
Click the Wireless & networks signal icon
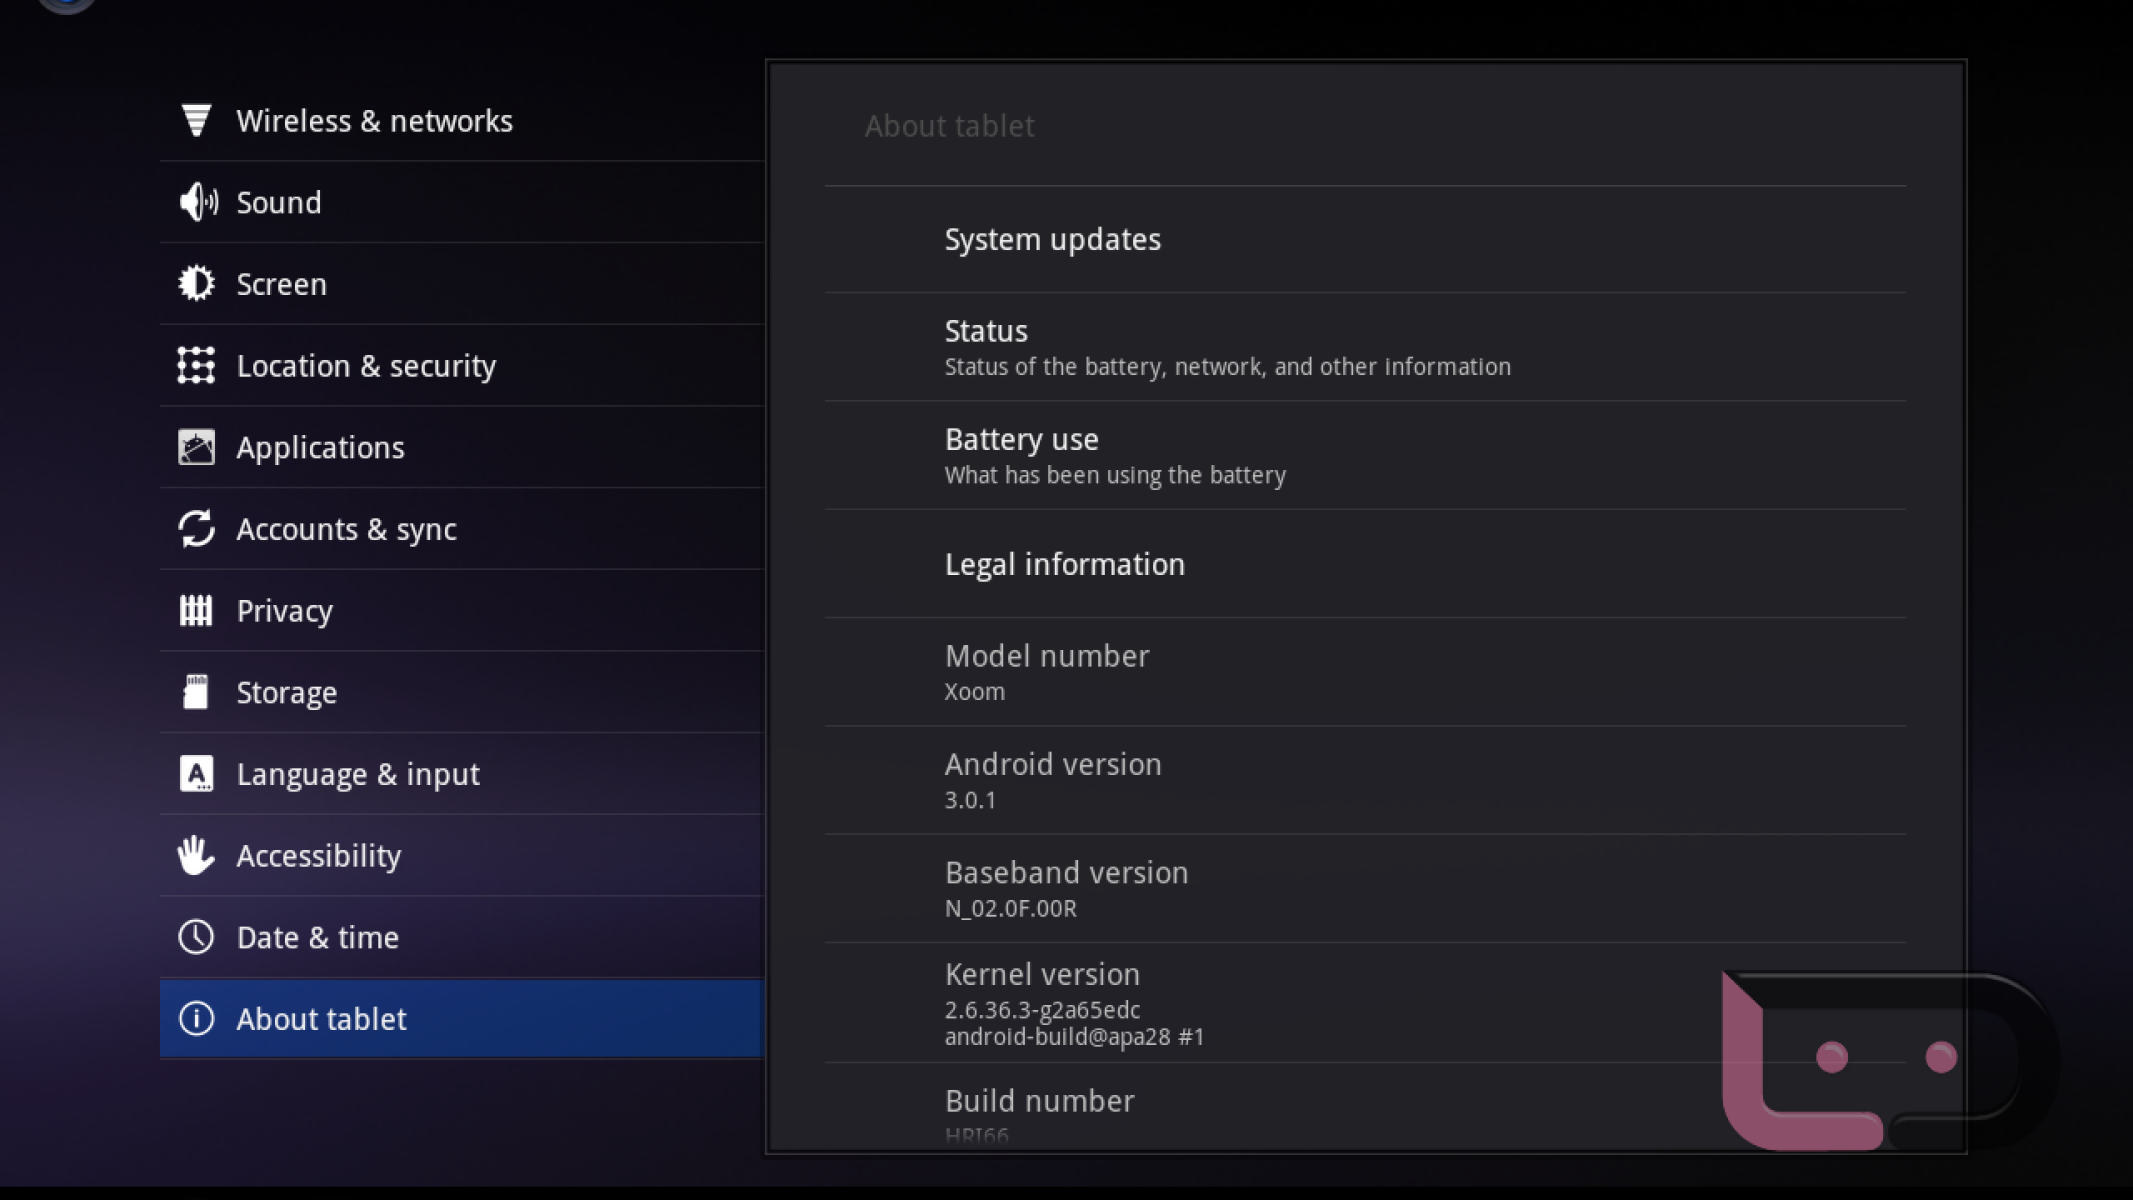tap(196, 121)
